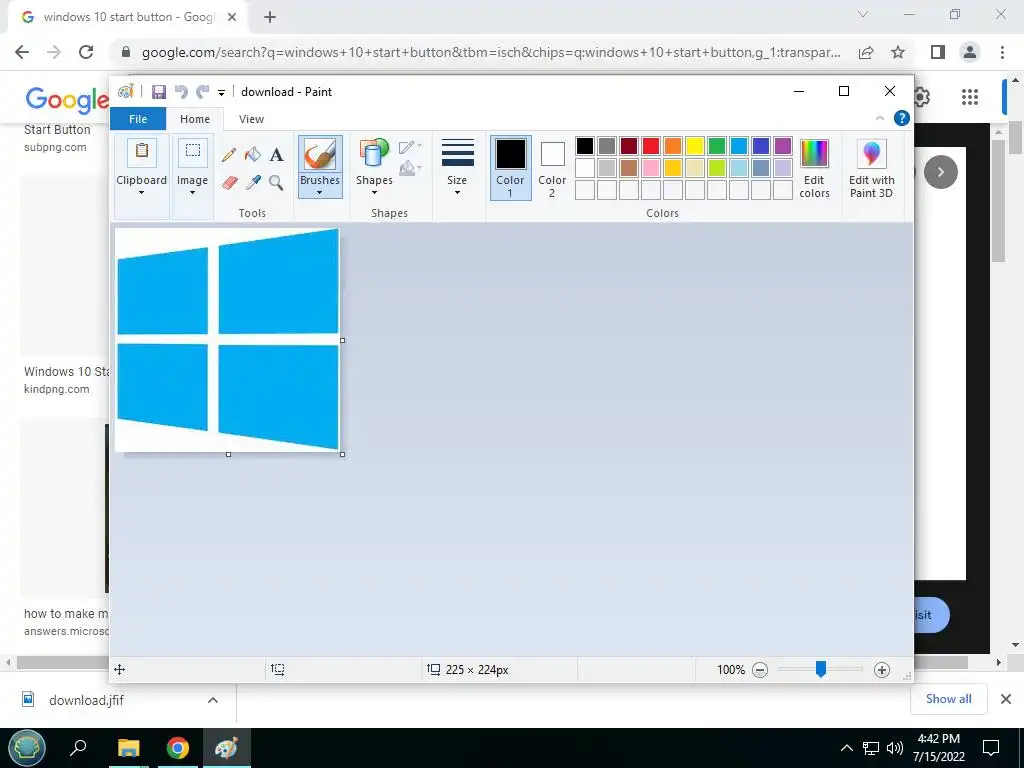Select the Magnifier tool

[x=276, y=182]
